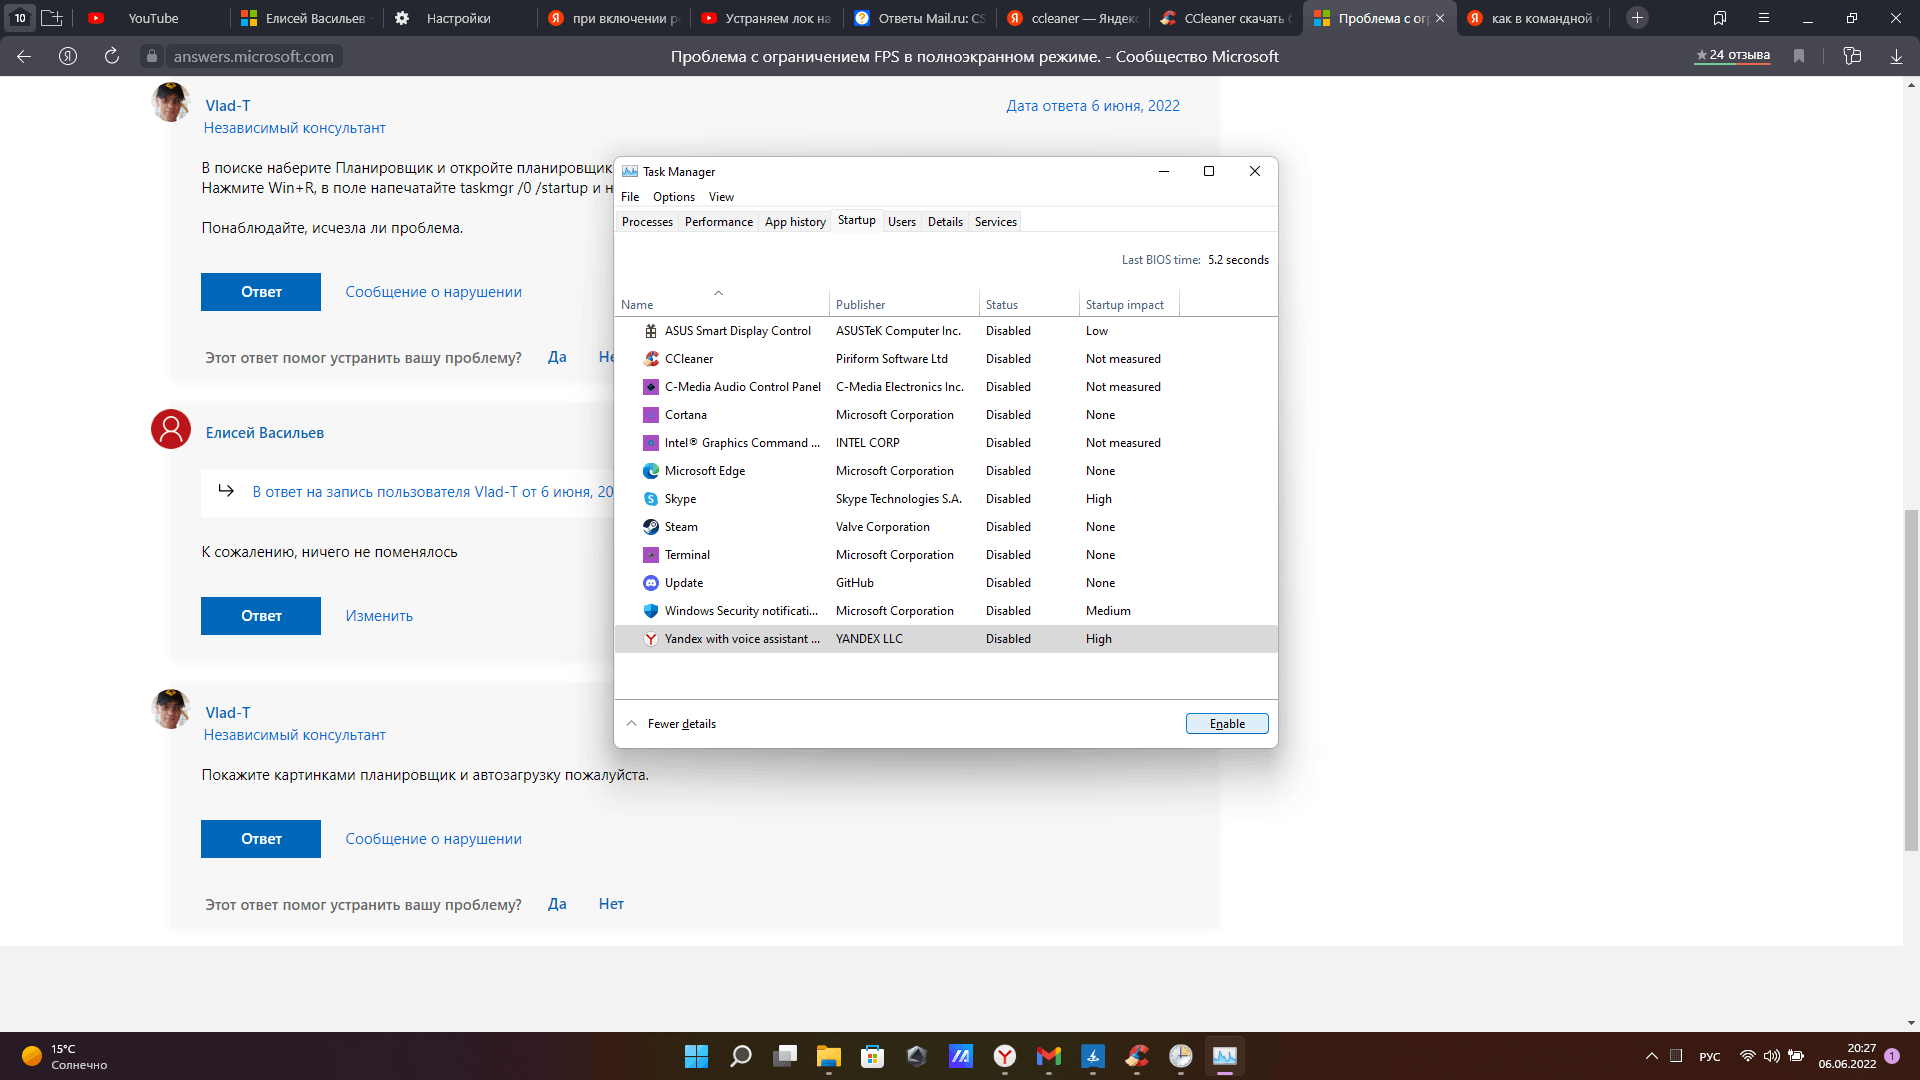Open File Explorer from the taskbar
1920x1080 pixels.
coord(829,1056)
